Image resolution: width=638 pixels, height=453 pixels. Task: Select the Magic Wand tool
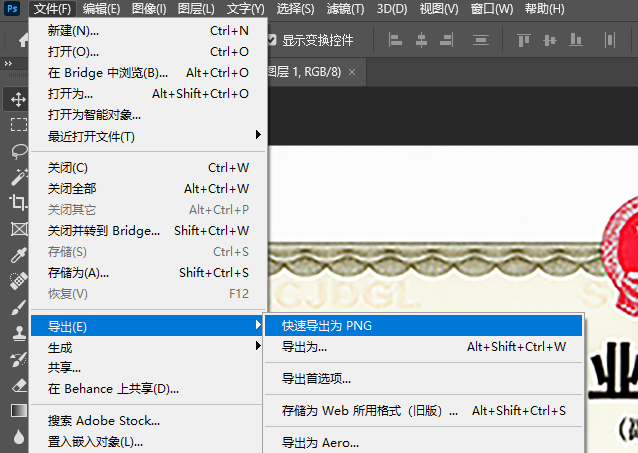19,176
